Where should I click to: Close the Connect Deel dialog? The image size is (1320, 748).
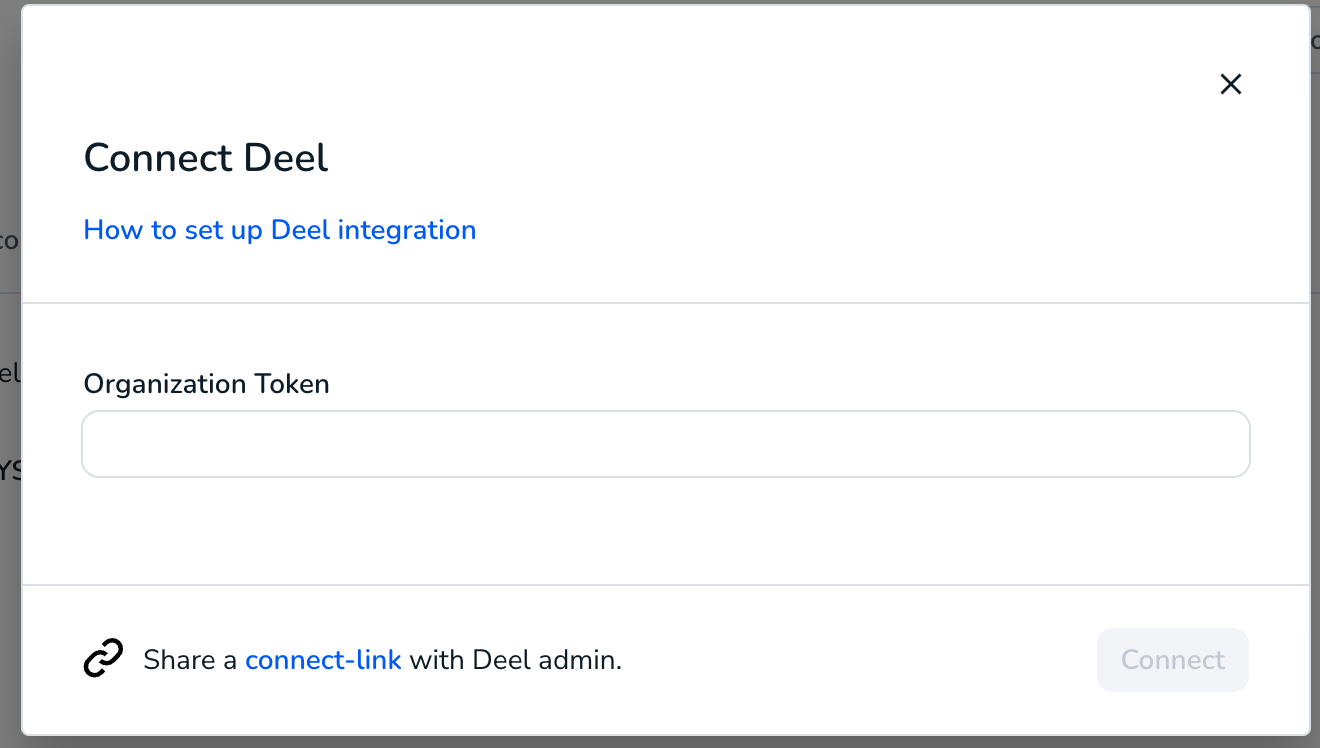coord(1230,84)
